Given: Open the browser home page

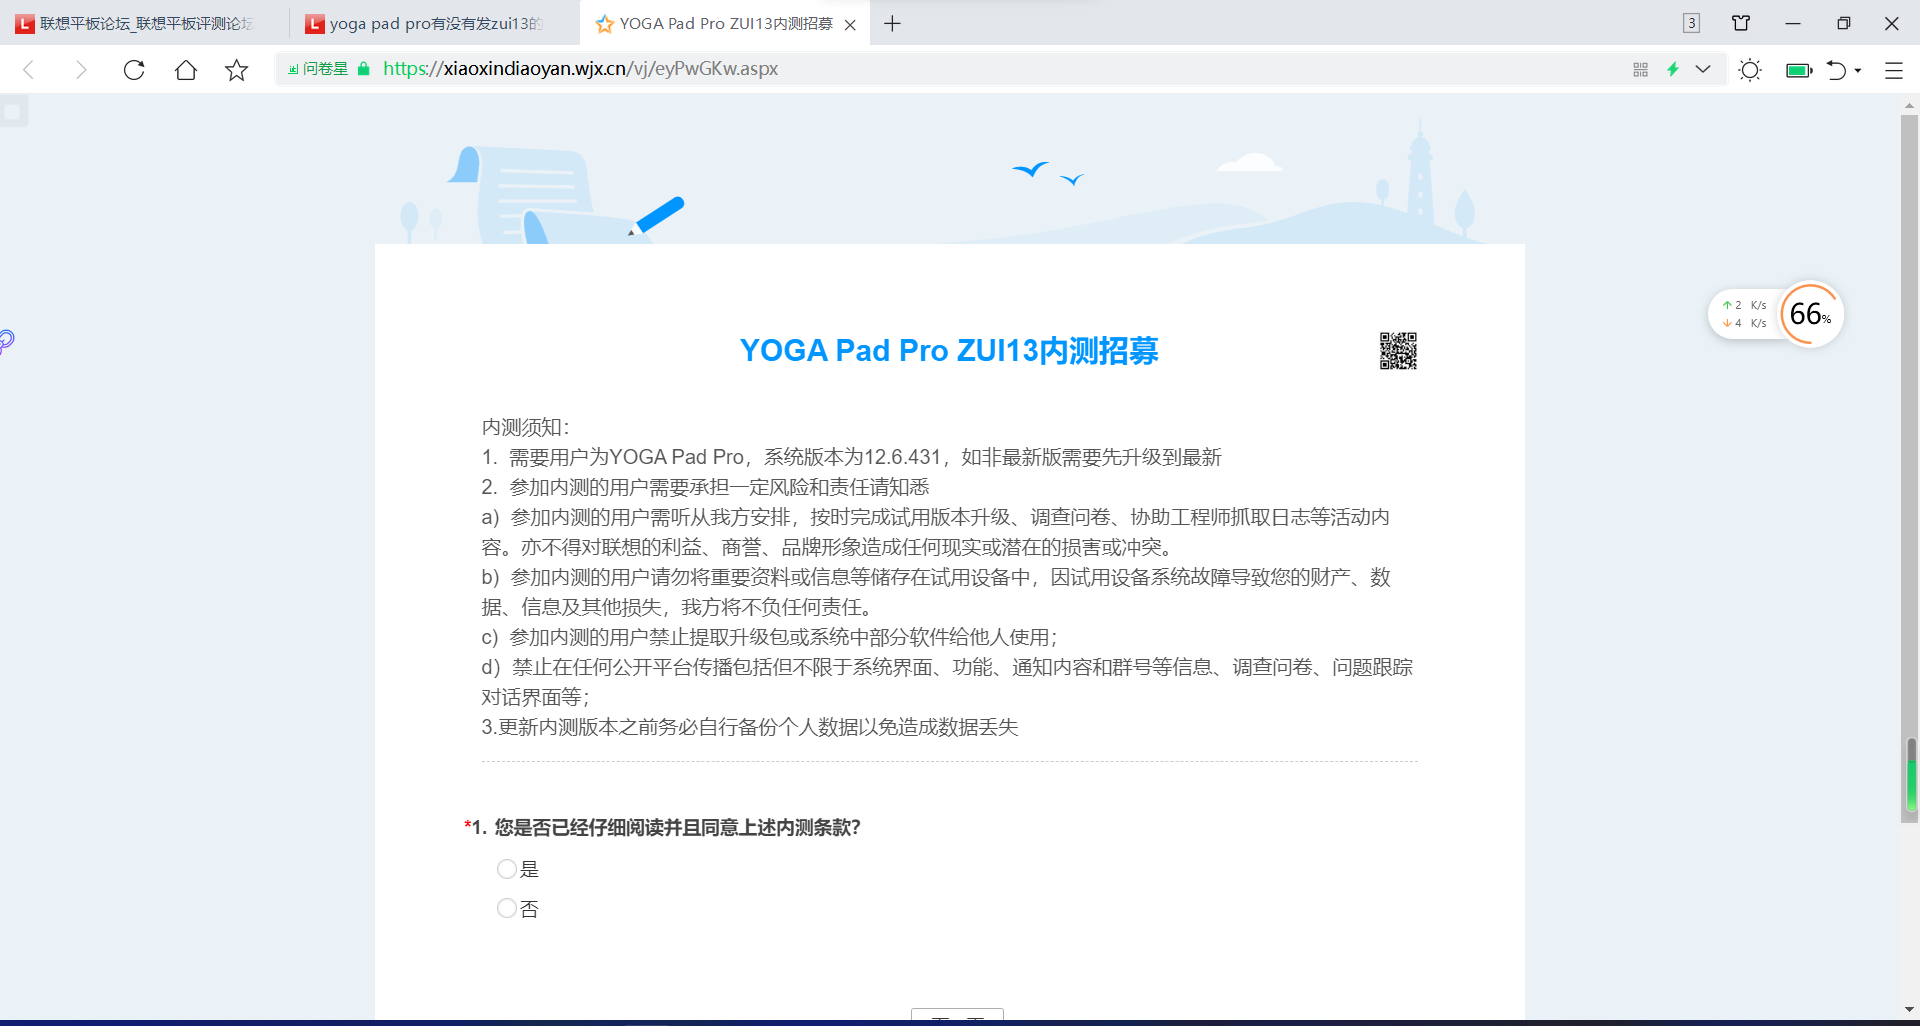Looking at the screenshot, I should click(186, 70).
